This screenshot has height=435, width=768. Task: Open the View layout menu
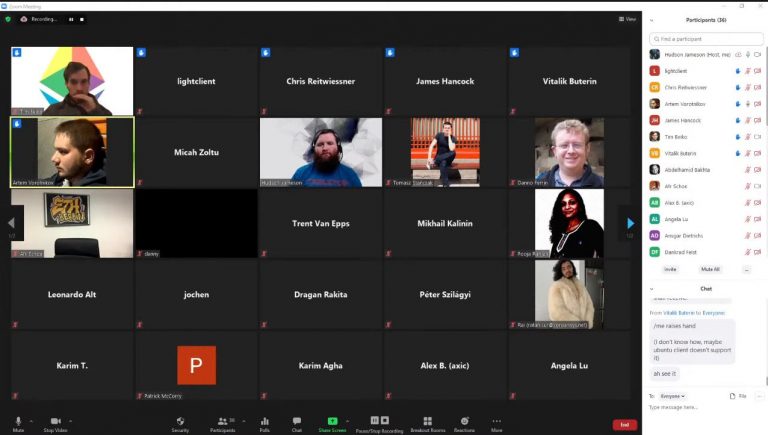[627, 19]
